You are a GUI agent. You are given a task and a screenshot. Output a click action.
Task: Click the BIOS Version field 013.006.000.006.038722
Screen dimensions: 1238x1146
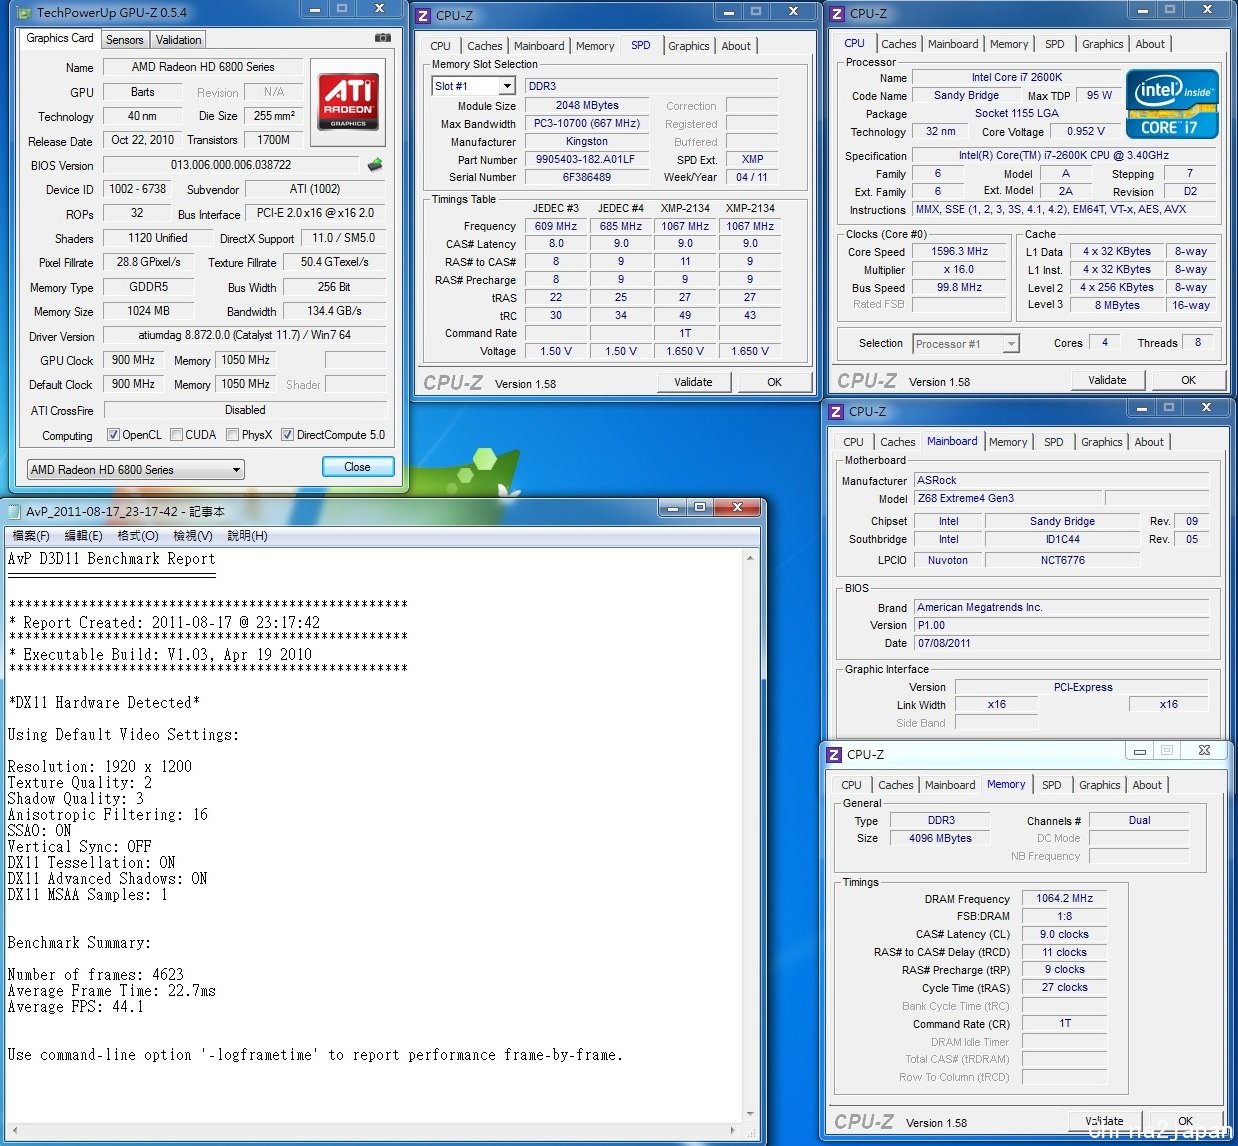231,165
